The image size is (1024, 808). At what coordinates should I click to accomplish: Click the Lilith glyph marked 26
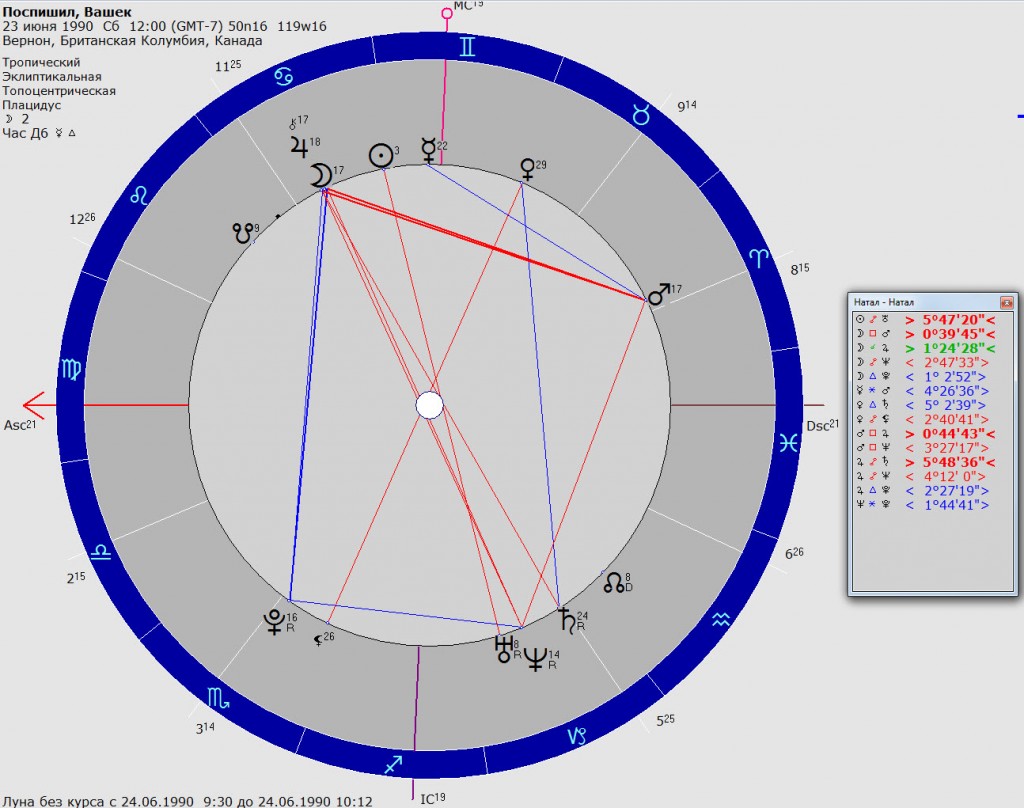(x=318, y=640)
